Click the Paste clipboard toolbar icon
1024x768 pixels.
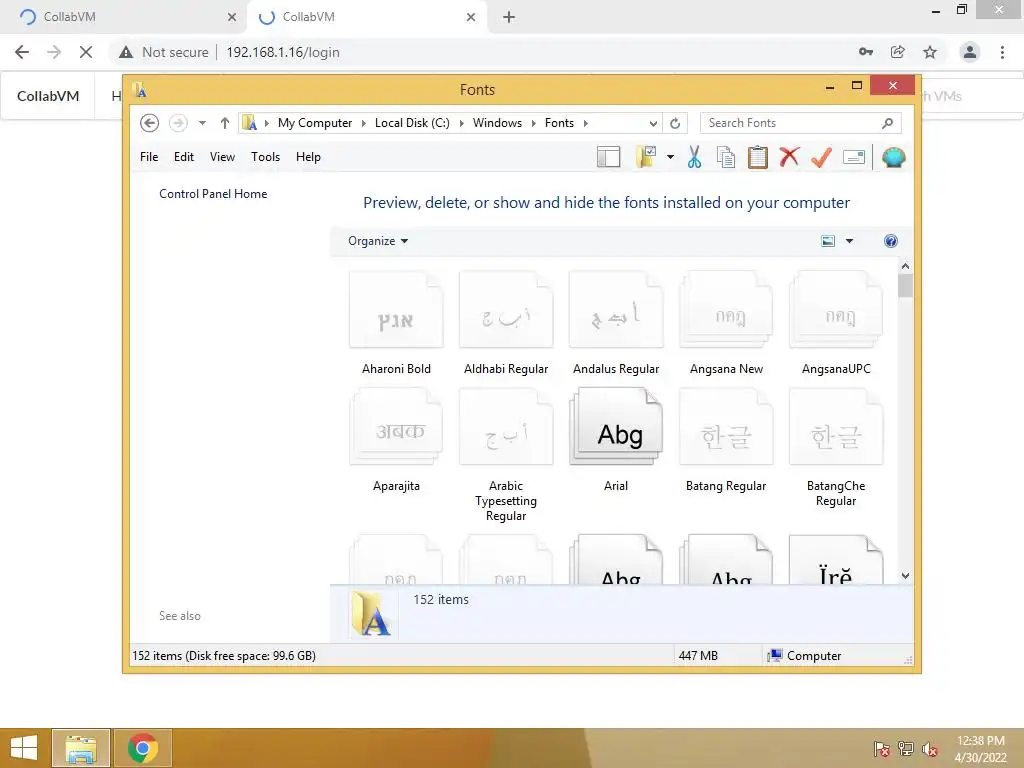tap(758, 157)
